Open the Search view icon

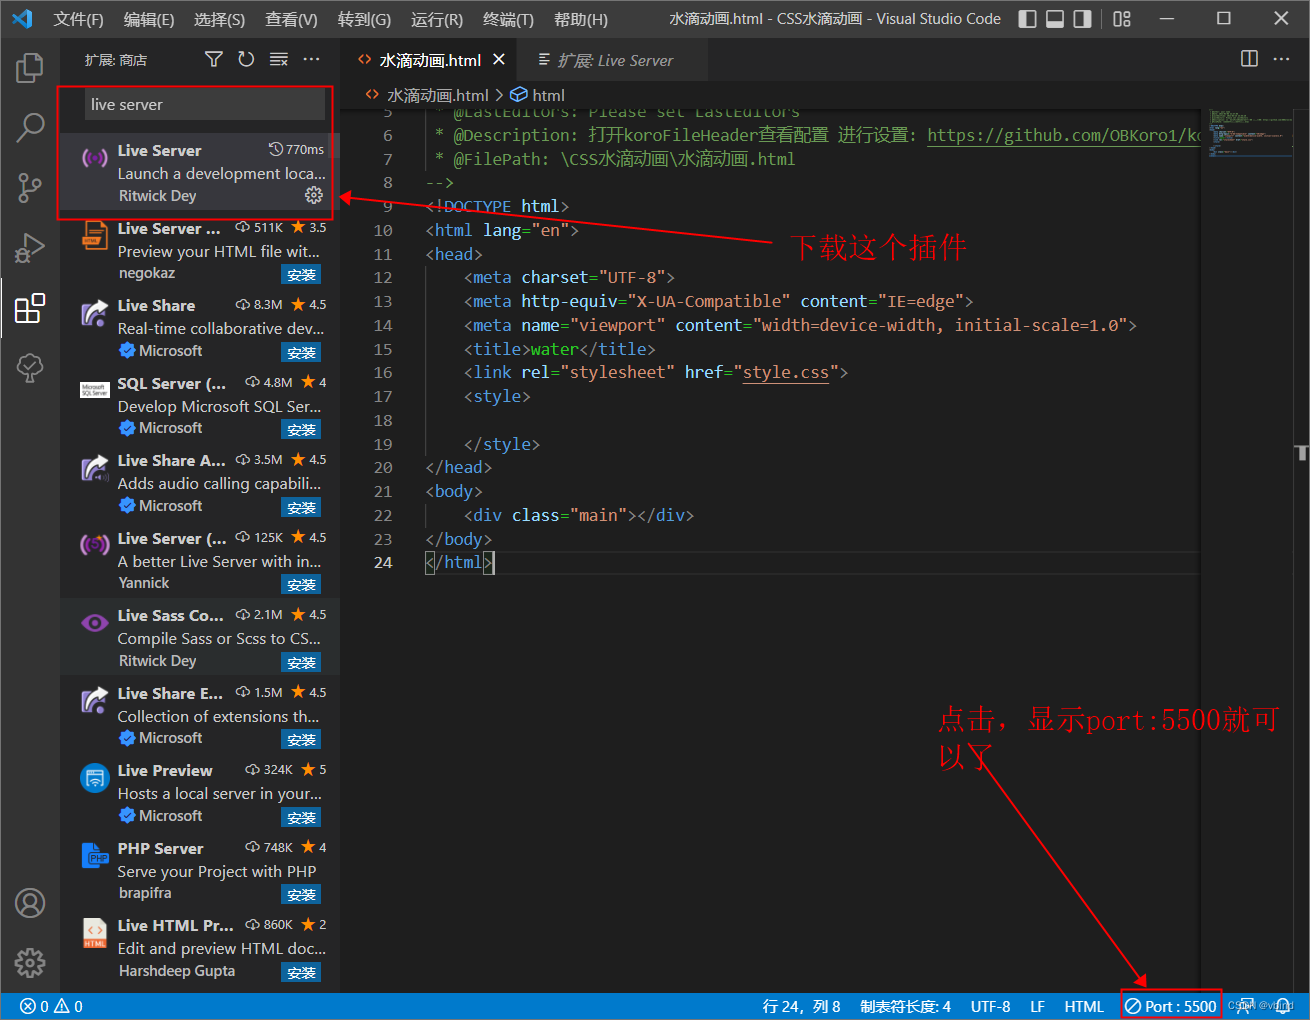[30, 127]
